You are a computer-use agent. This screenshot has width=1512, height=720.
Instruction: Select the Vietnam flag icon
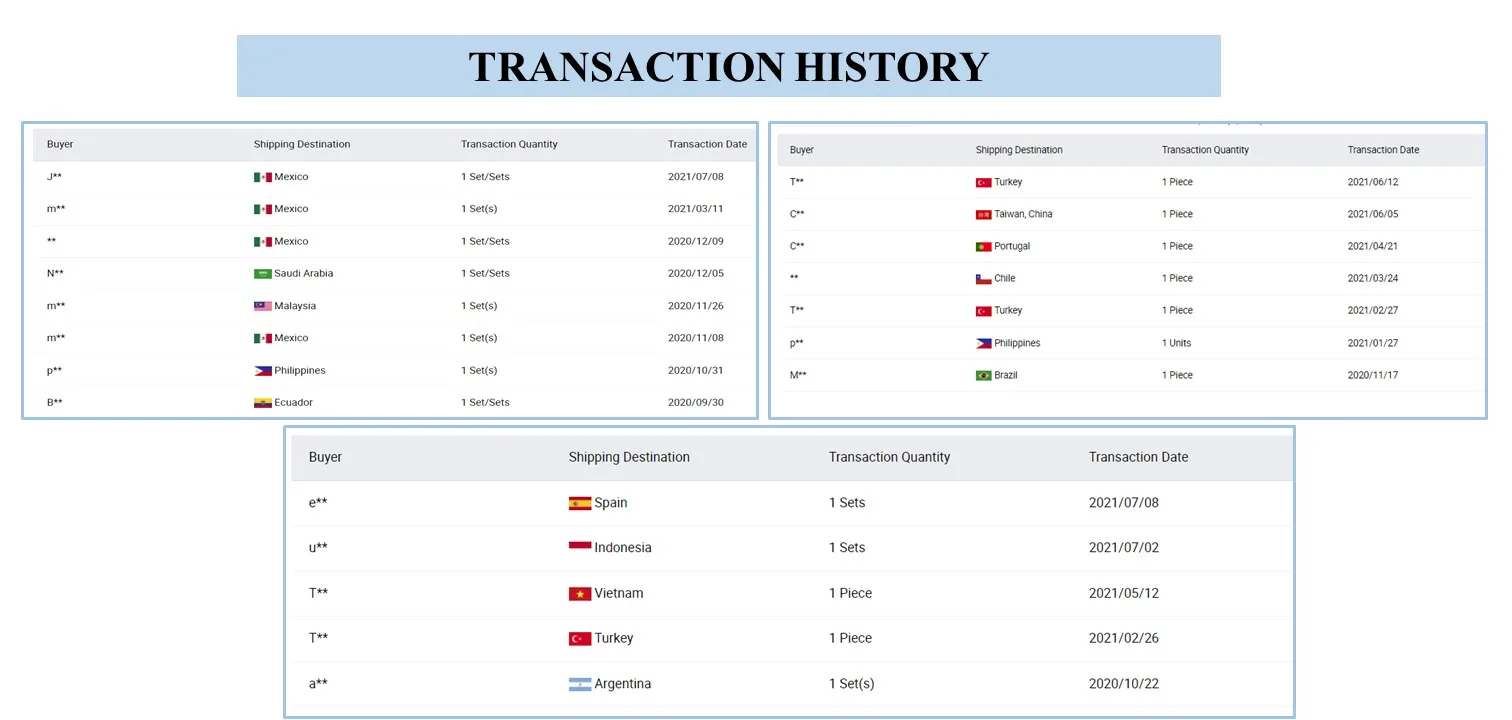(580, 593)
